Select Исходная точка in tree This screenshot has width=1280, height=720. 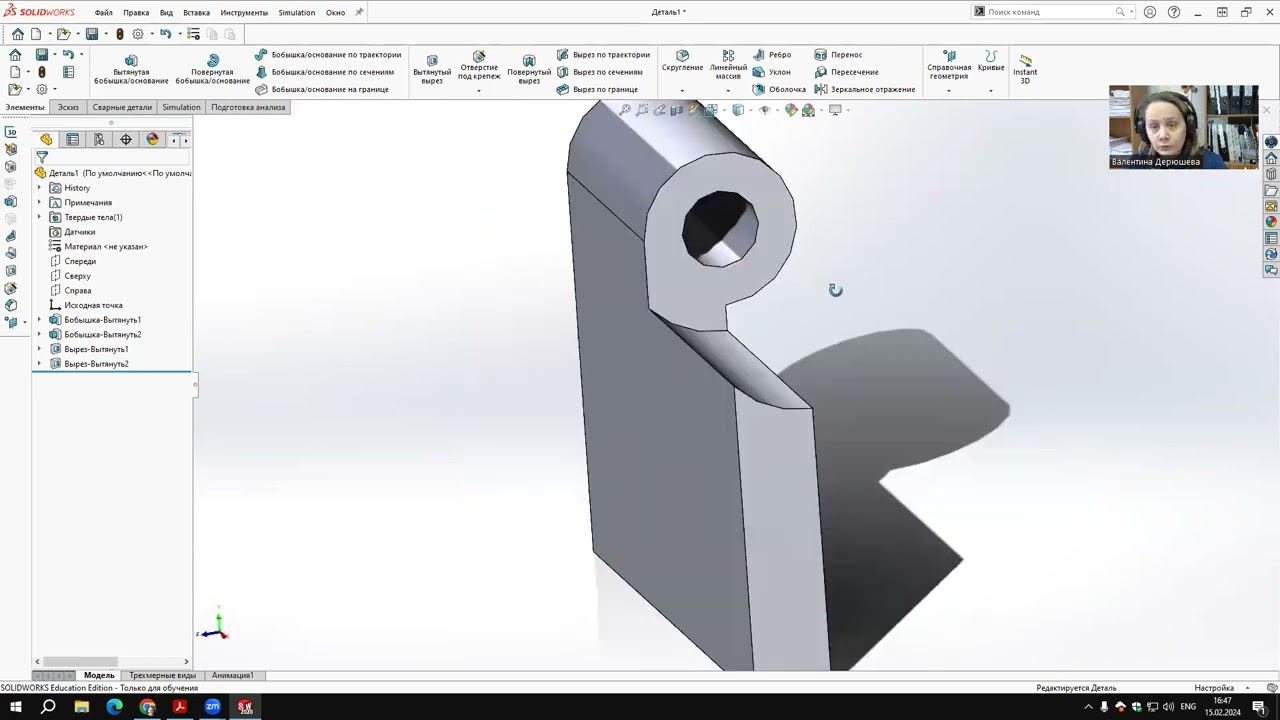tap(93, 305)
